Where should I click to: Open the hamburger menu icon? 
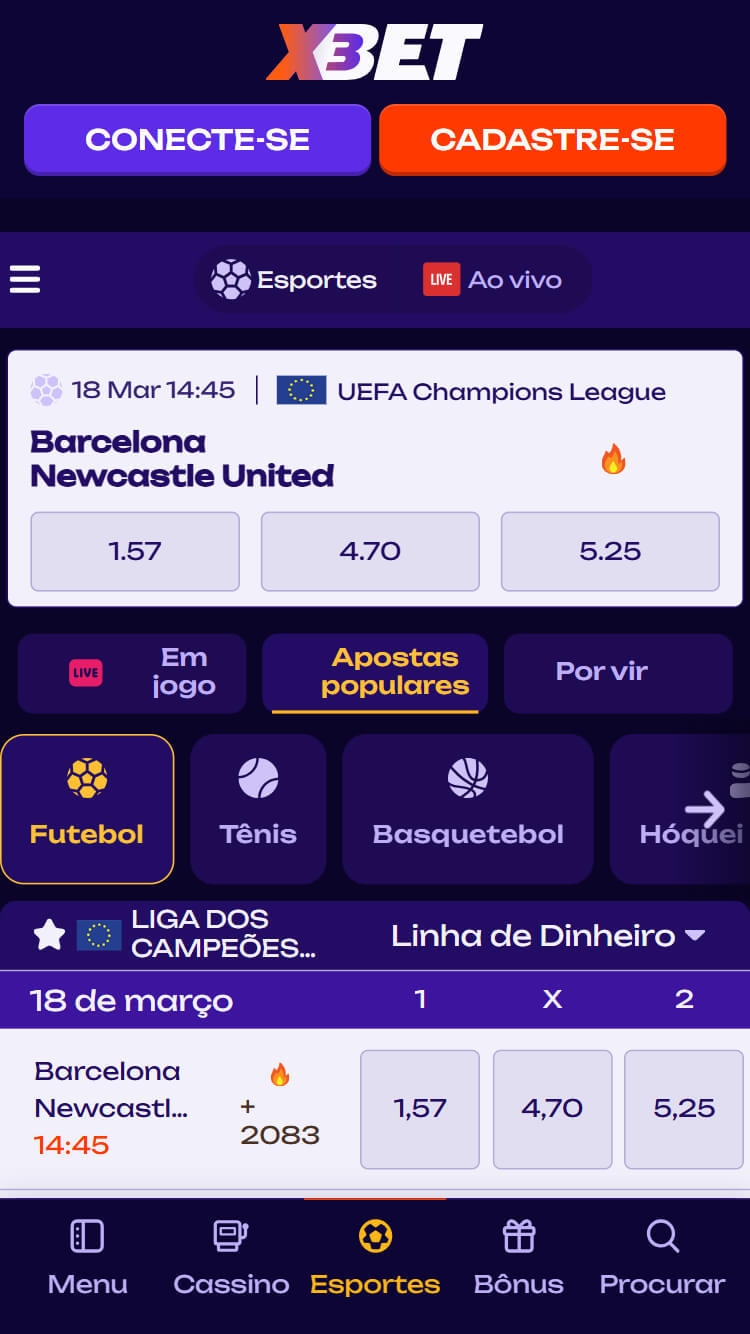(x=25, y=279)
